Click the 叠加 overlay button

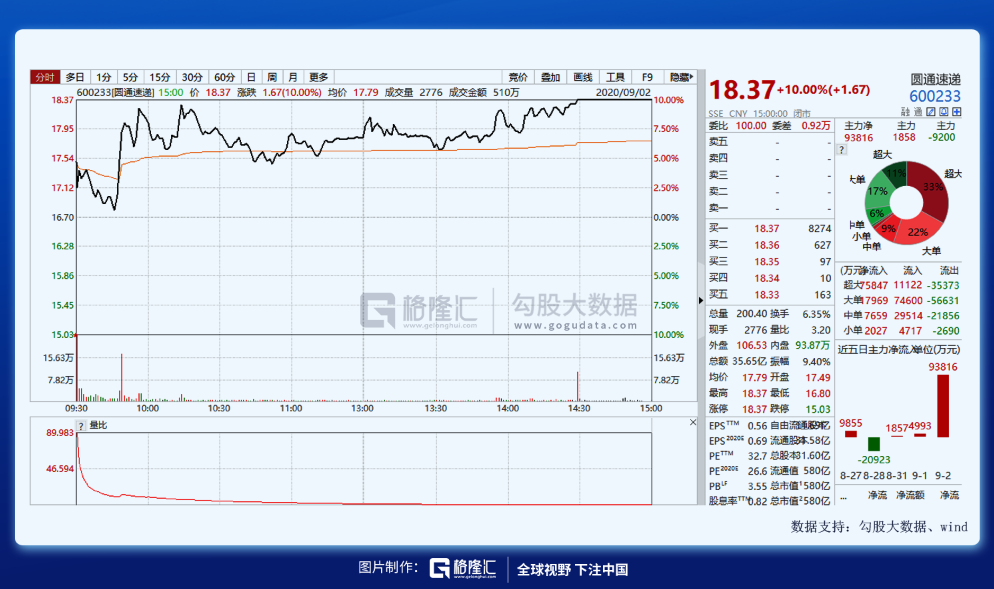tap(550, 77)
